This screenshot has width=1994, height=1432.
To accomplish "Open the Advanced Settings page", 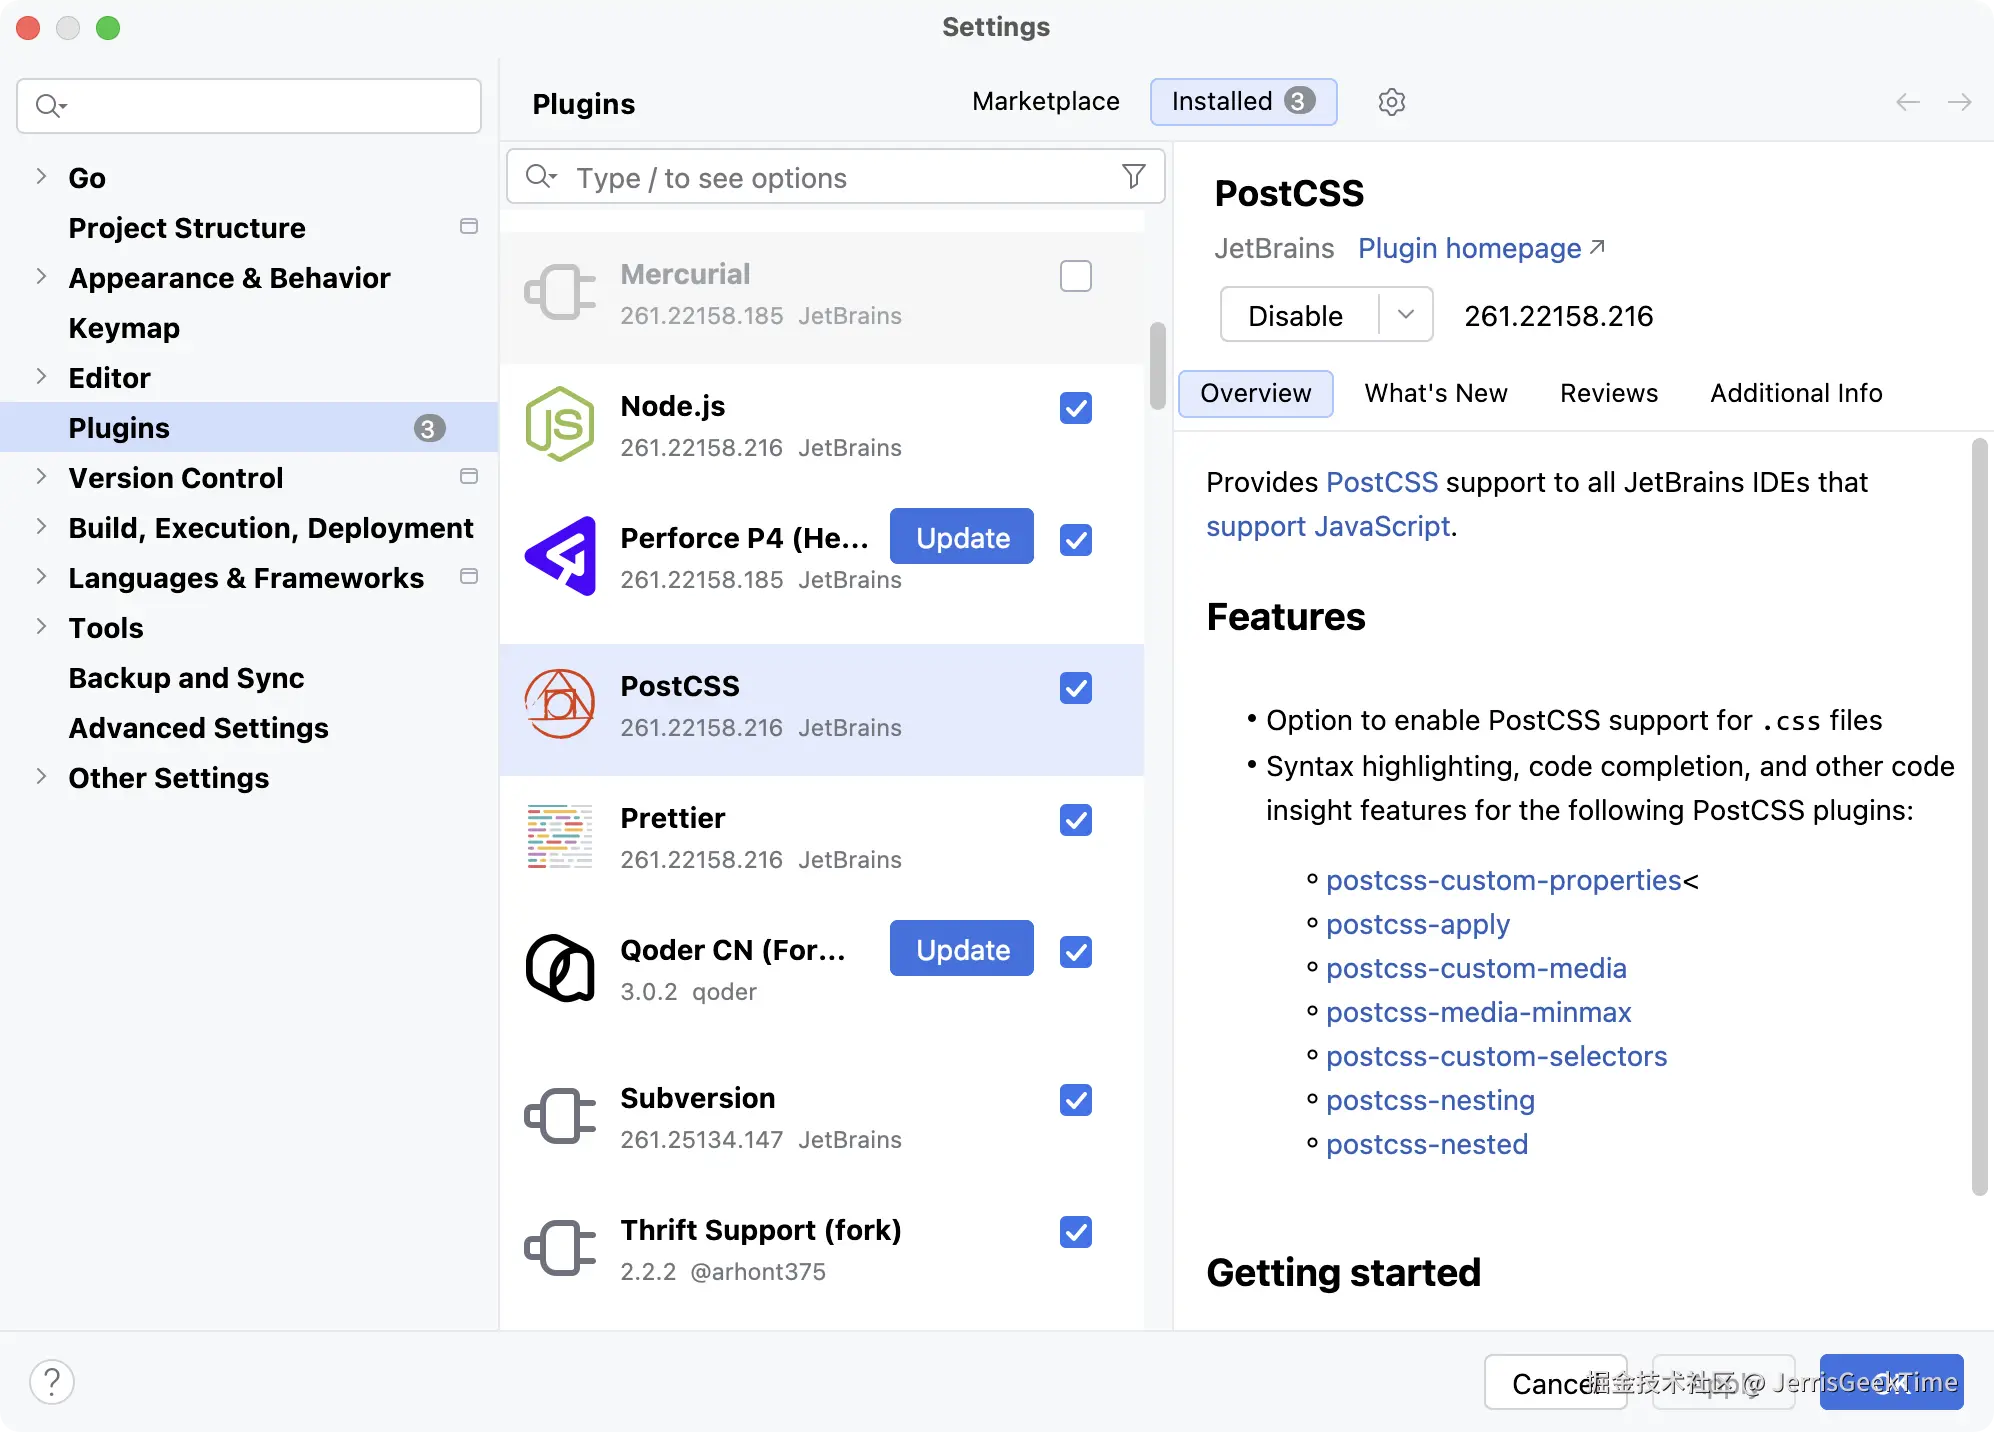I will pyautogui.click(x=198, y=727).
